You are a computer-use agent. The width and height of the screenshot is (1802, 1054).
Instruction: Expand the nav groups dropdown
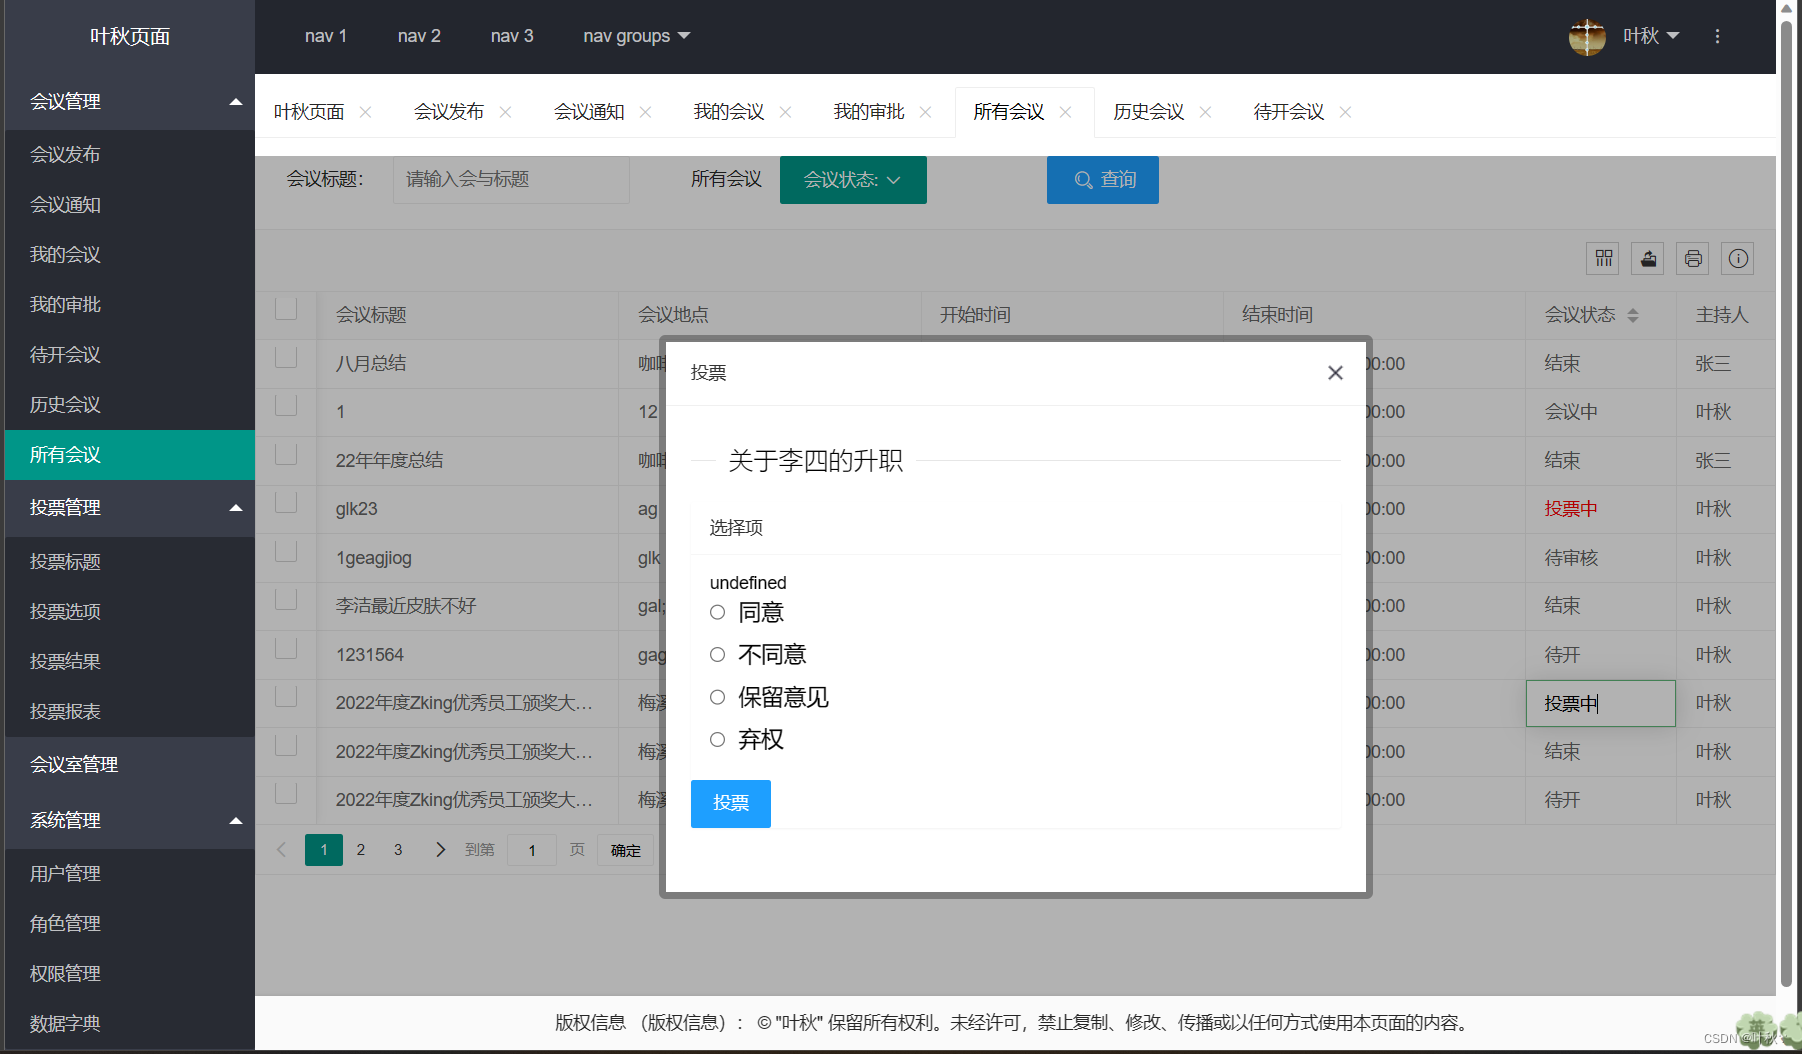637,36
